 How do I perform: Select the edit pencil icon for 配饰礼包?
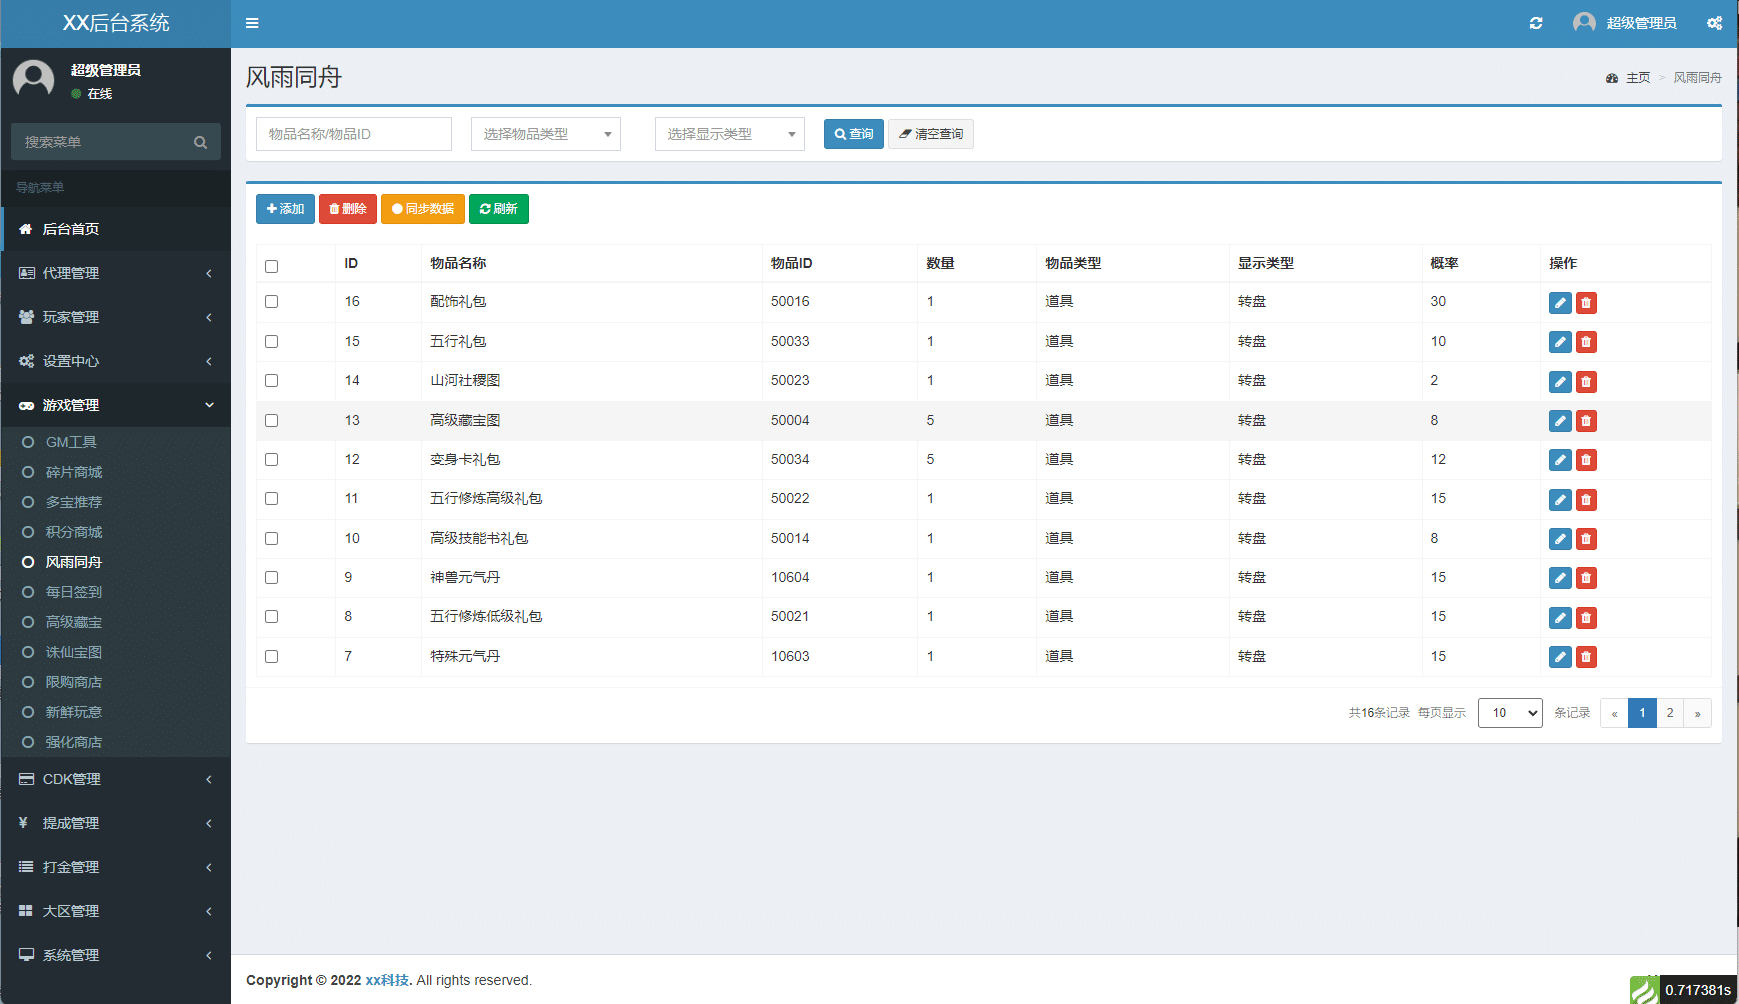pyautogui.click(x=1560, y=302)
